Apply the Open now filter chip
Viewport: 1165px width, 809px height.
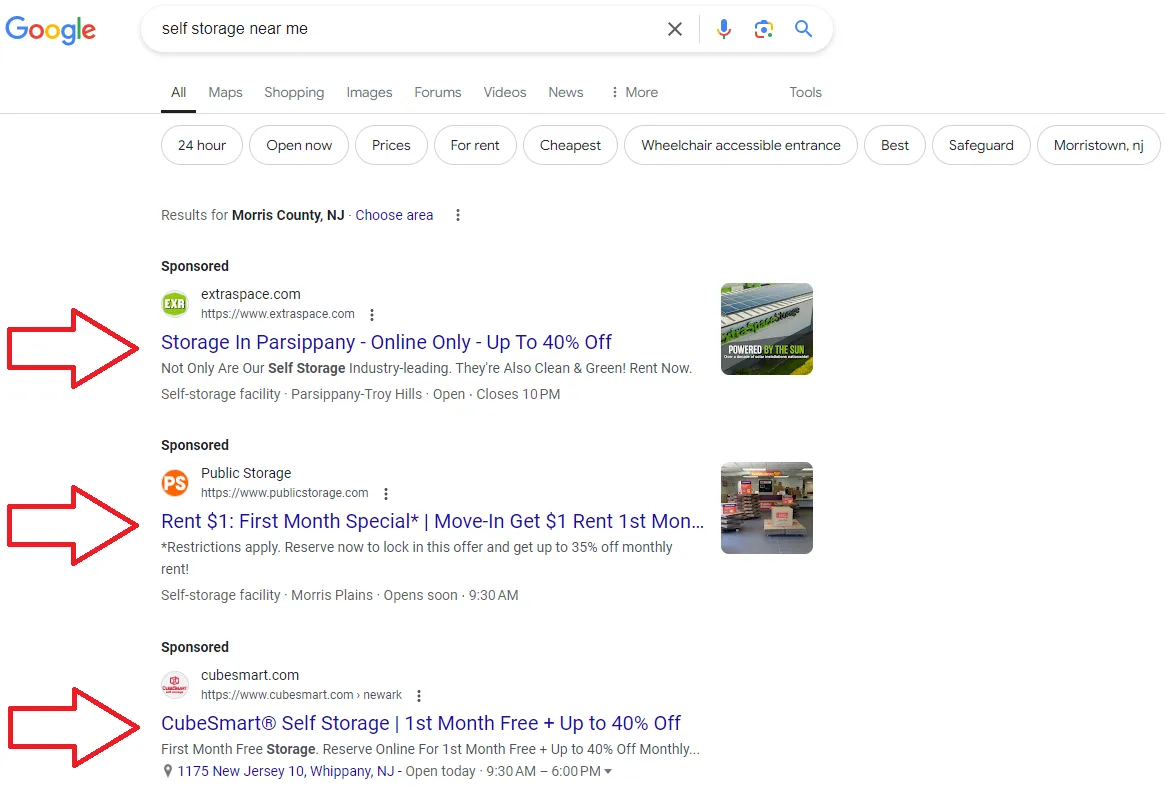click(299, 146)
